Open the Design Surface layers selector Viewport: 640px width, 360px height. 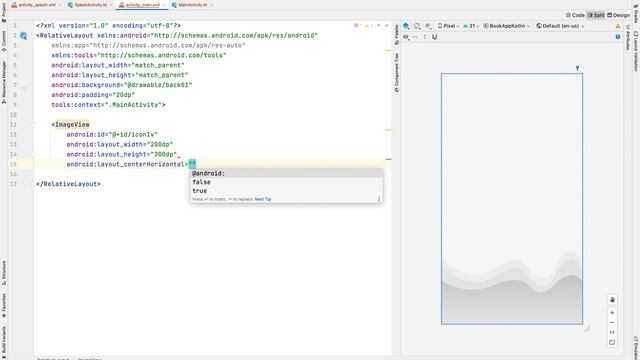point(406,26)
